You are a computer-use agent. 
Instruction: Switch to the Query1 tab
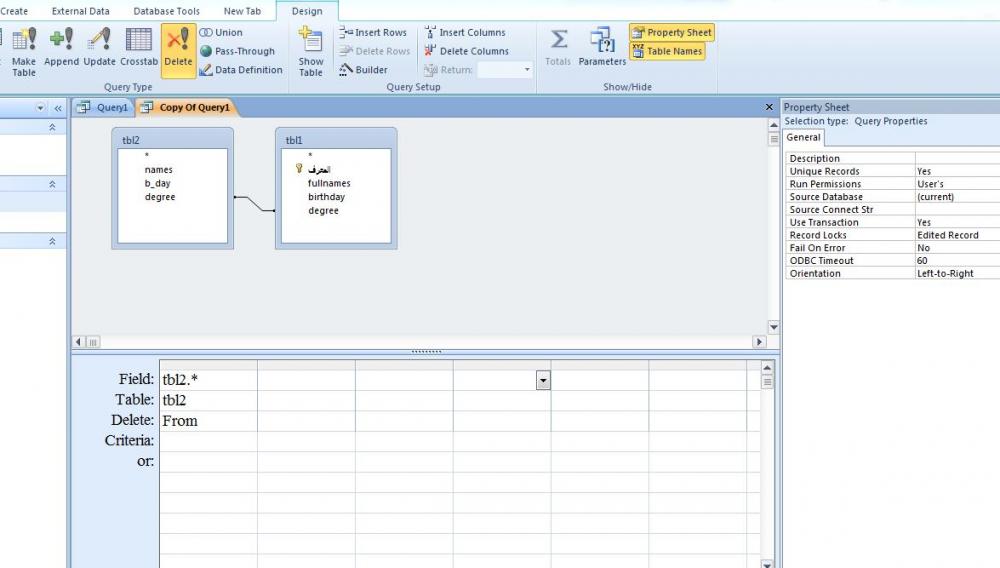click(x=104, y=107)
